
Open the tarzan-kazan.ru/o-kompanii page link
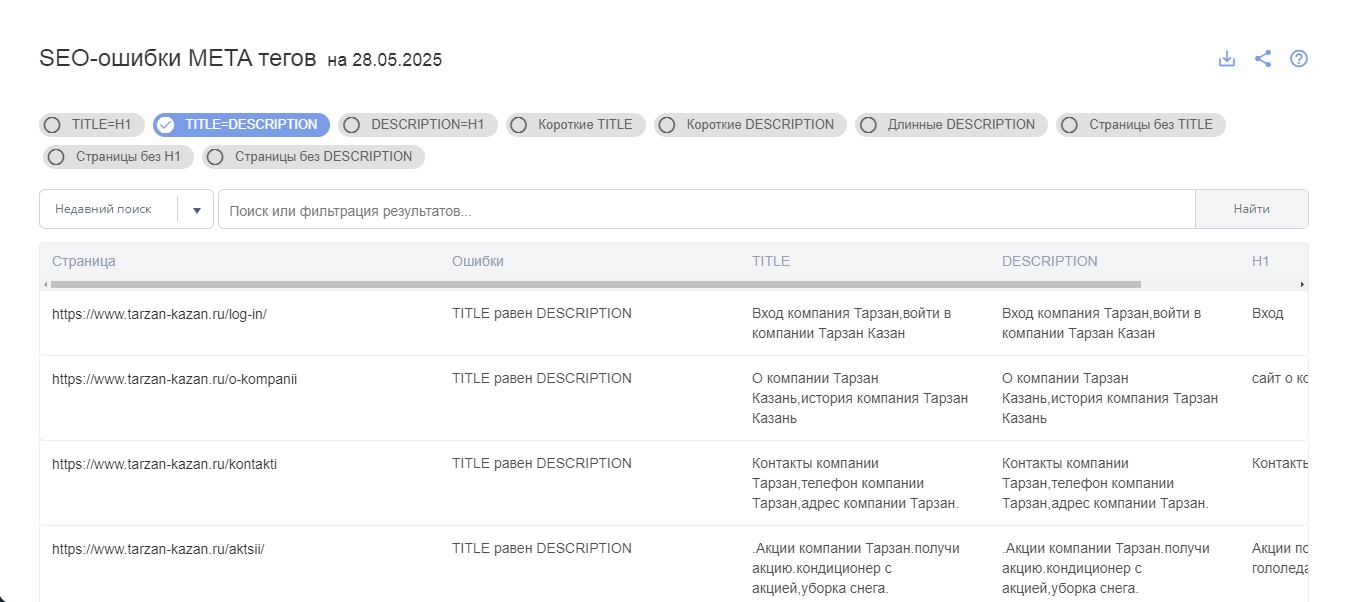tap(175, 379)
